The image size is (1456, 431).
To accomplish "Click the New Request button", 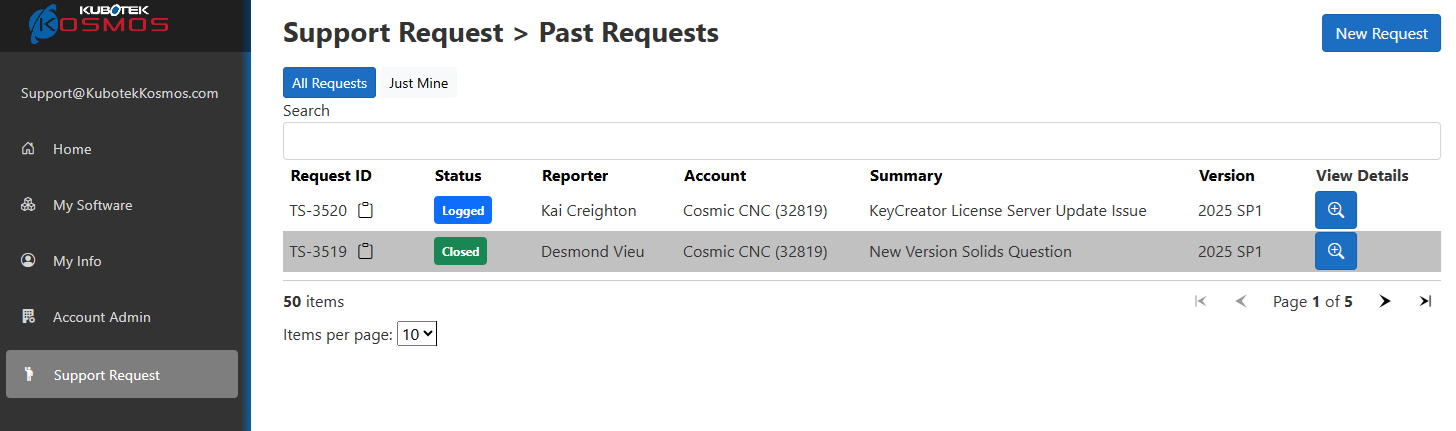I will [x=1381, y=33].
